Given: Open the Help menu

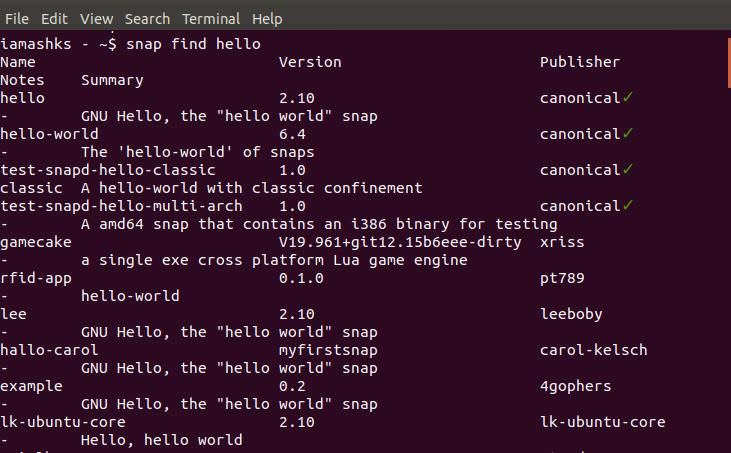Looking at the screenshot, I should point(267,19).
